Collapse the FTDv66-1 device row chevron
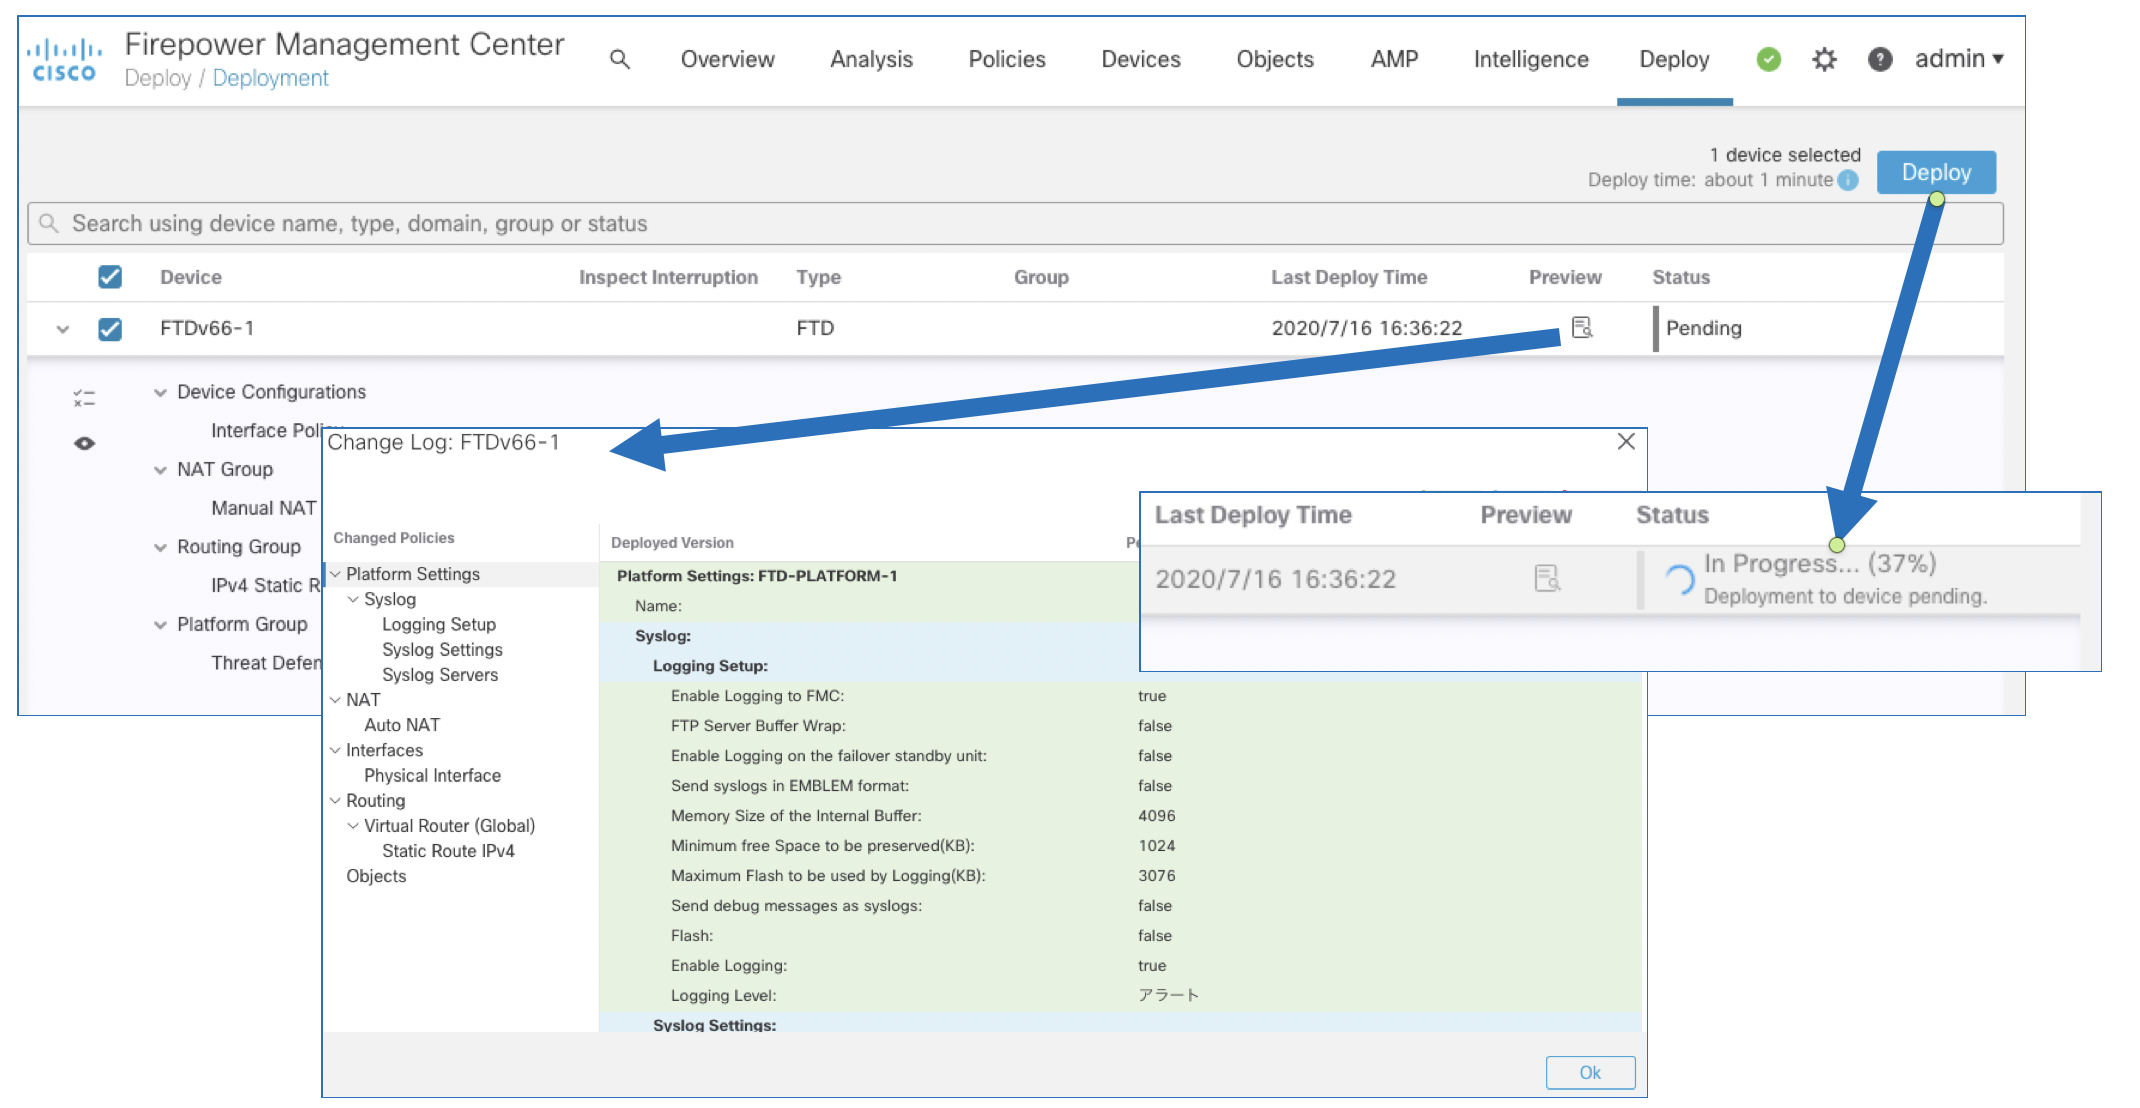2140x1108 pixels. [x=63, y=329]
